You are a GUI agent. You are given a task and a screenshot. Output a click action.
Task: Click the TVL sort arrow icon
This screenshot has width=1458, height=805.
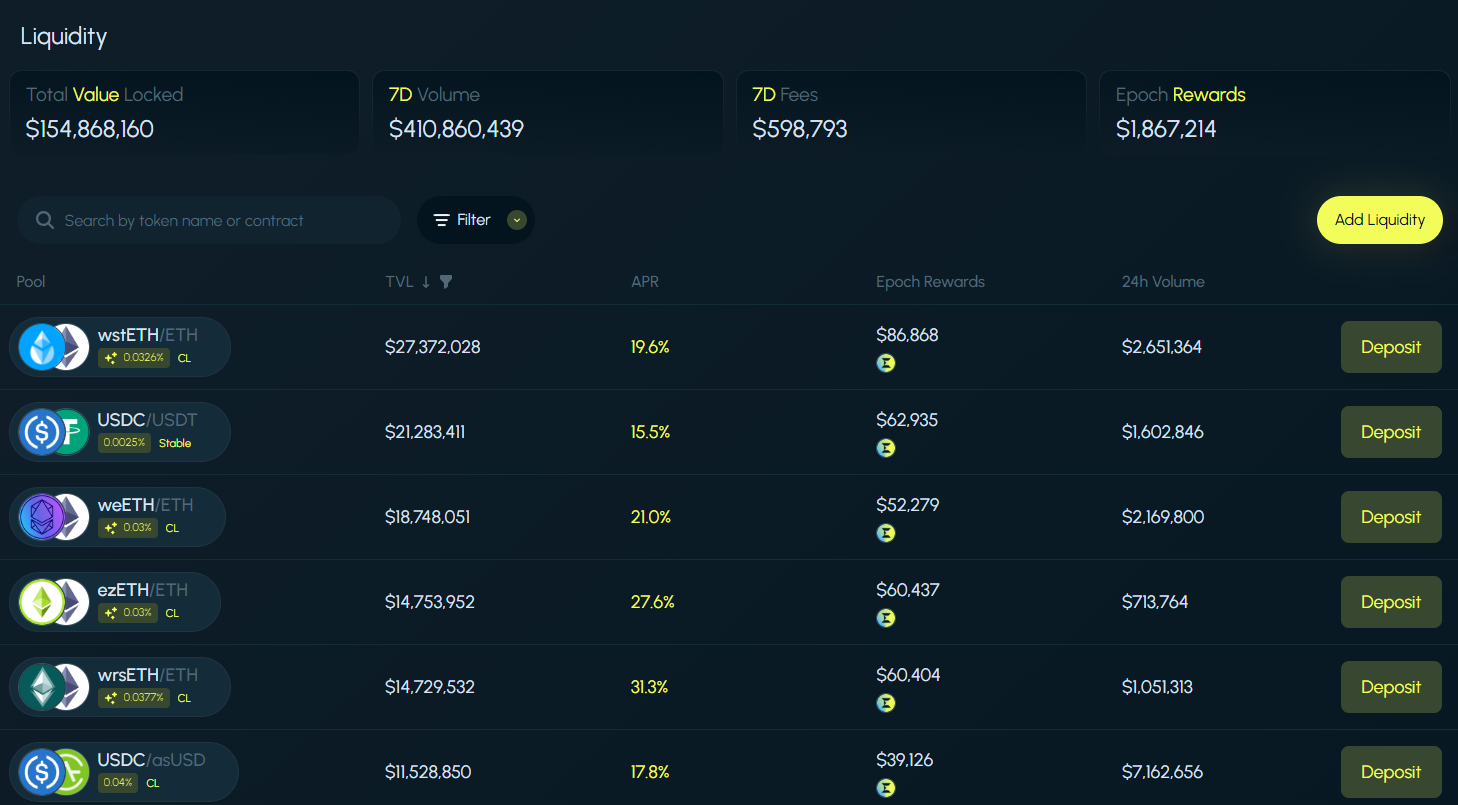coord(426,282)
